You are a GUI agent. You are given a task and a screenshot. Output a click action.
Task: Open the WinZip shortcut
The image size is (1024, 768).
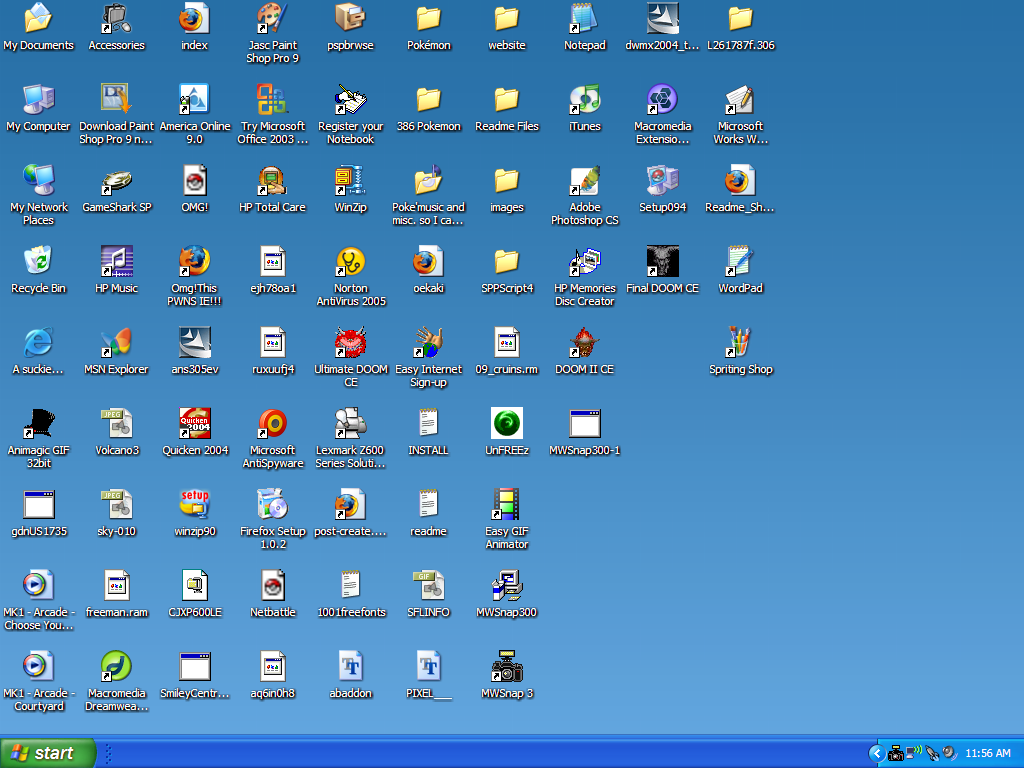(x=350, y=180)
